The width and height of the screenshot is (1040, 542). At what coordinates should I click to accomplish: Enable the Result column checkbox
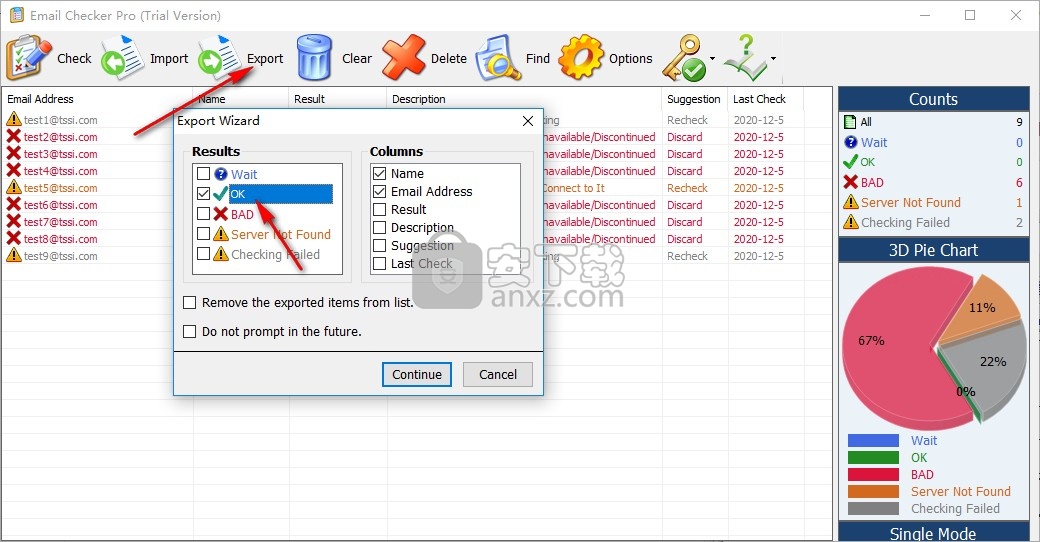(x=379, y=210)
